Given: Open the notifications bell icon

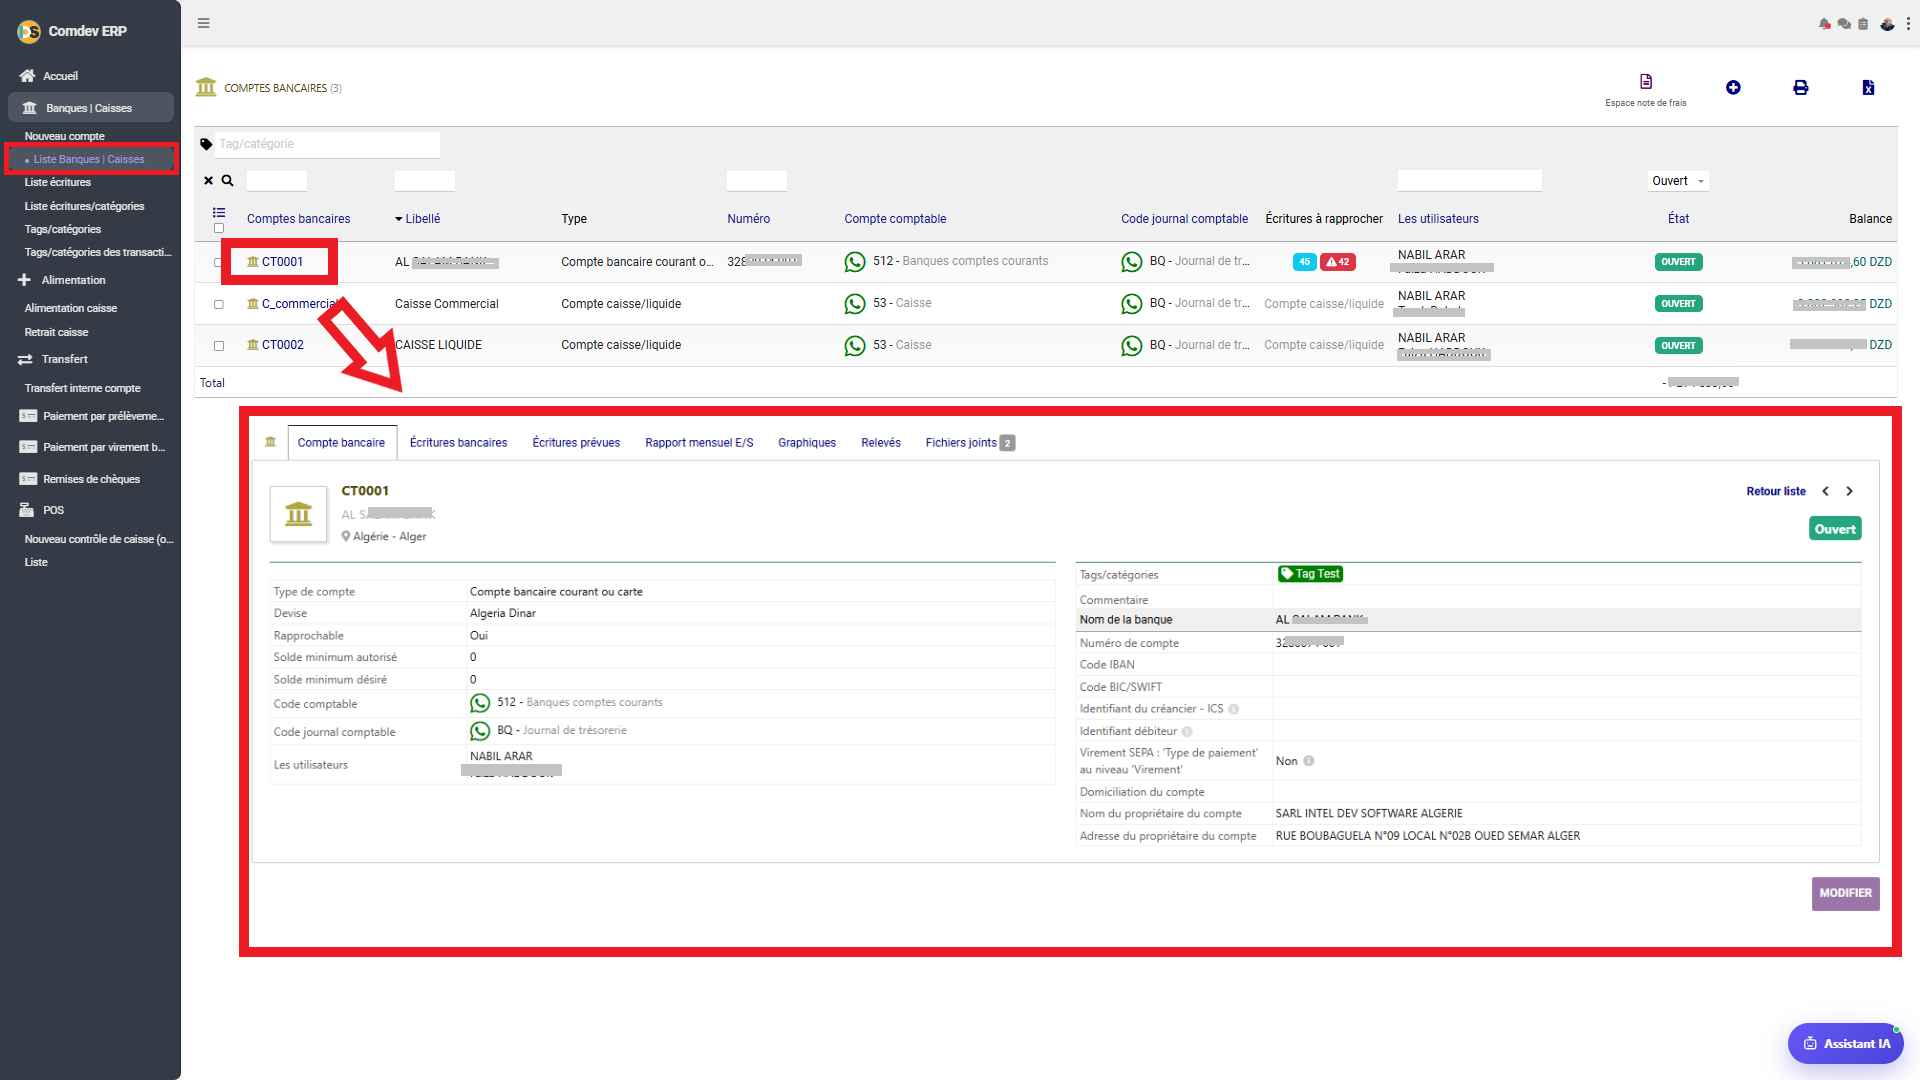Looking at the screenshot, I should click(1825, 24).
